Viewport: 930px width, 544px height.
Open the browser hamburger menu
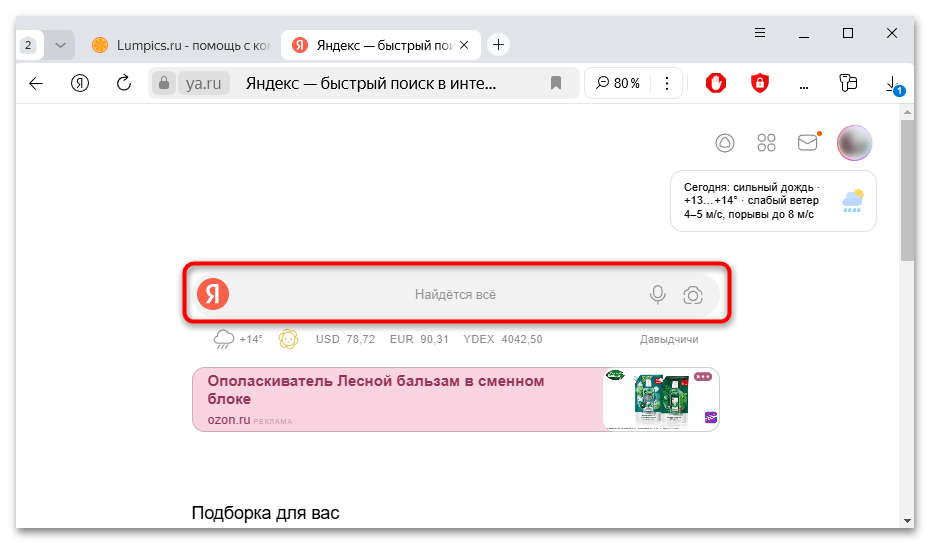pos(760,33)
